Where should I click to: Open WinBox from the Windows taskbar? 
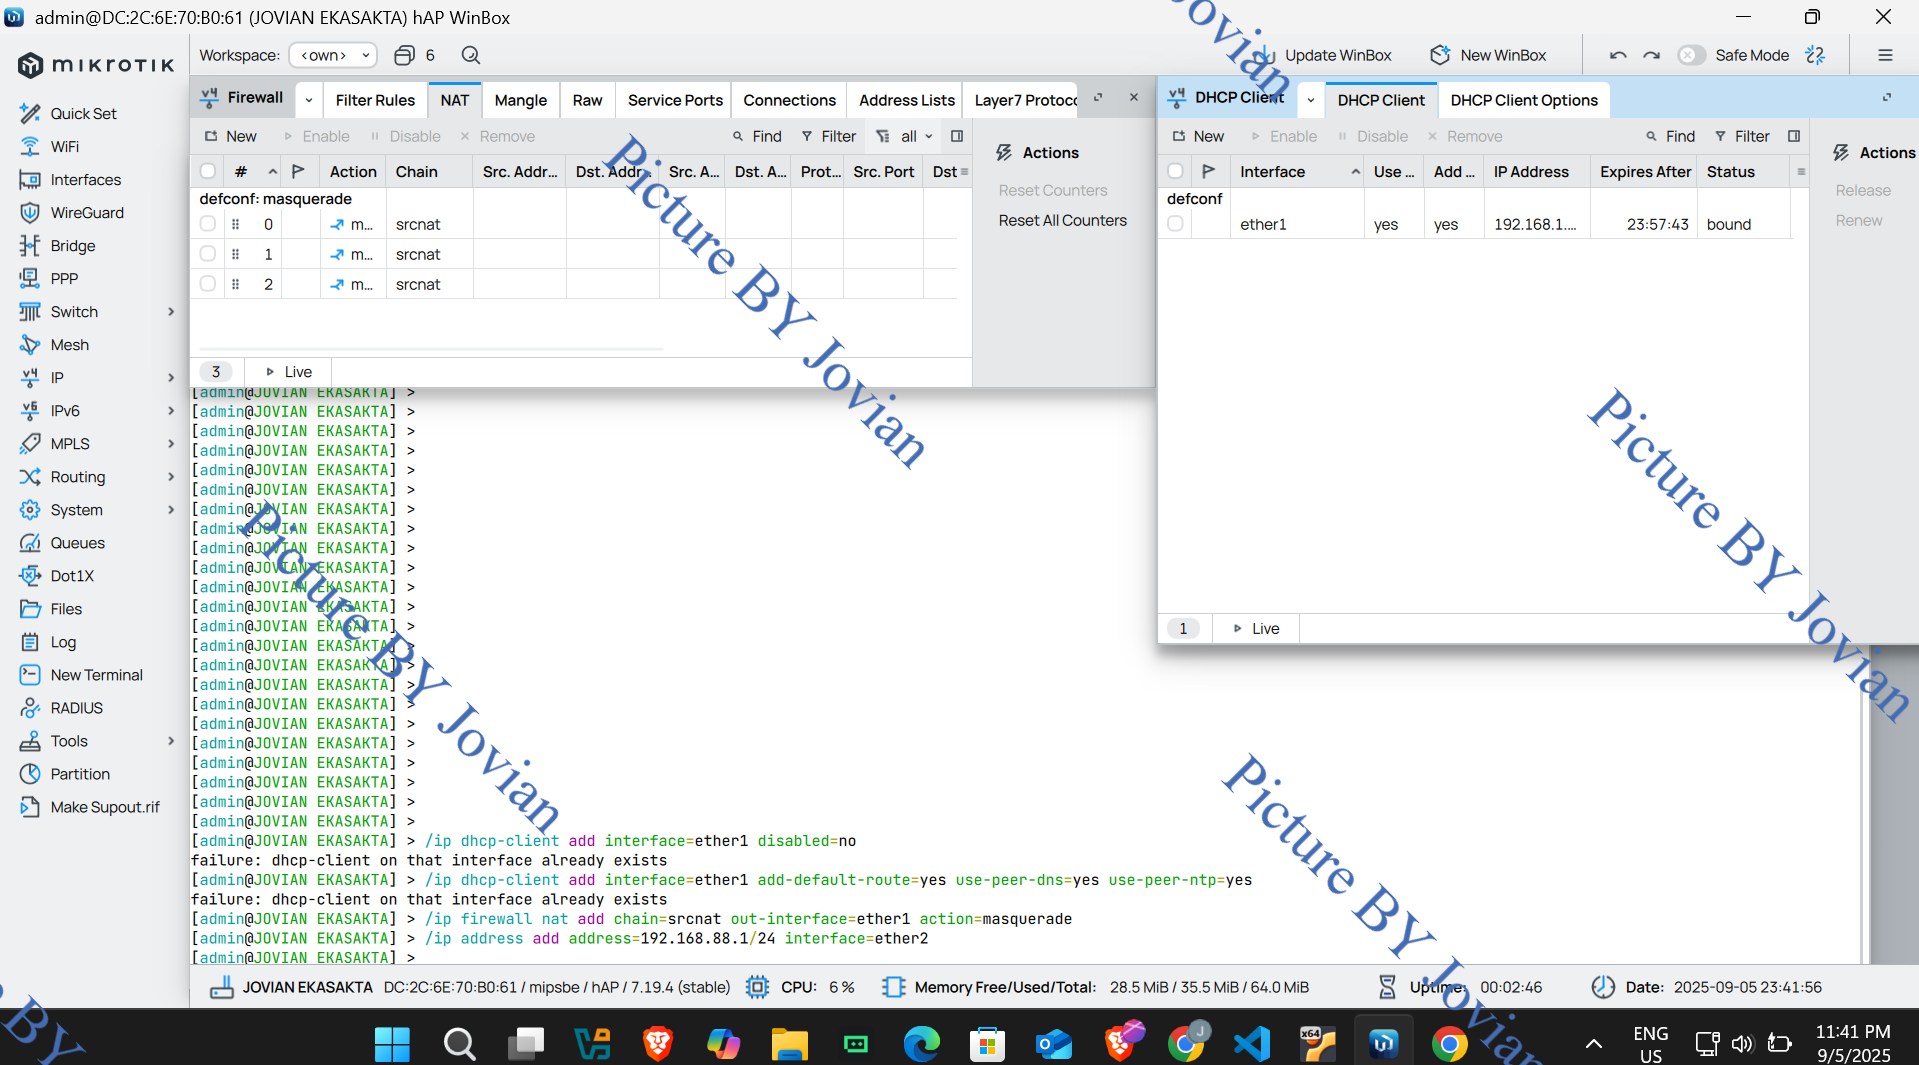1384,1044
